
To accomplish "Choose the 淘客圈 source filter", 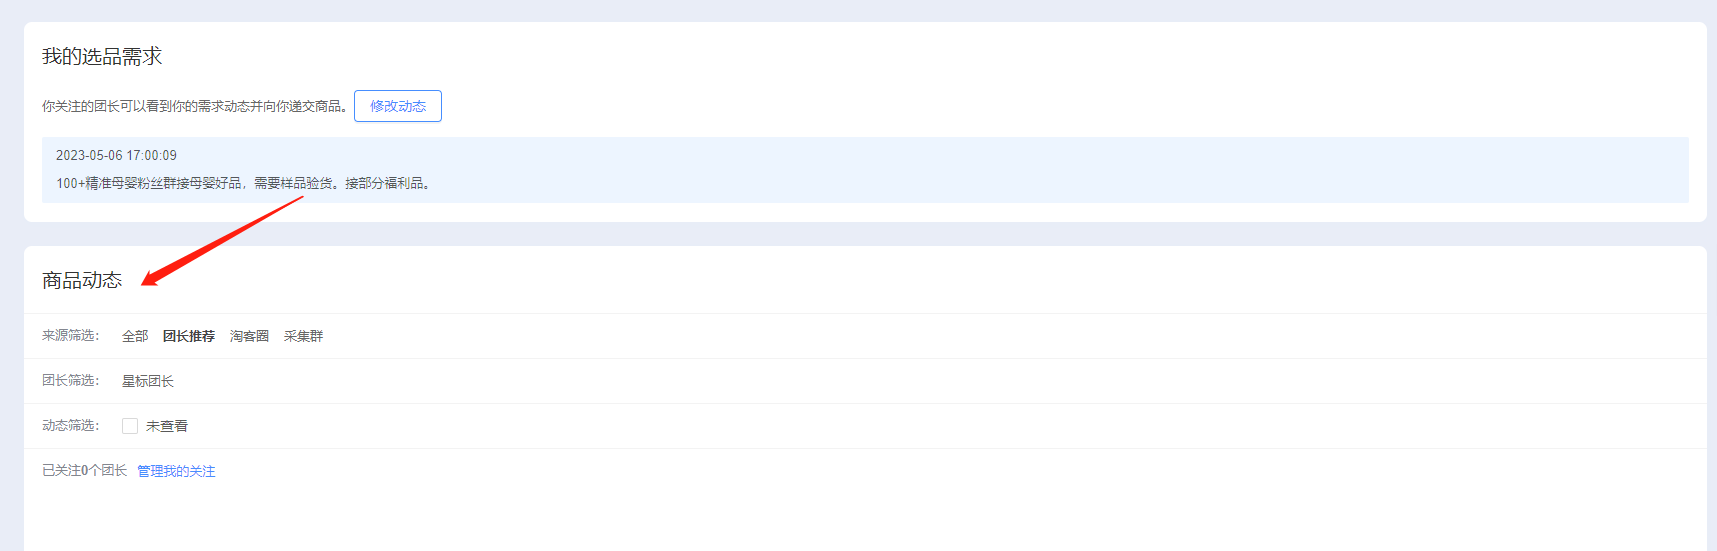I will click(x=249, y=336).
